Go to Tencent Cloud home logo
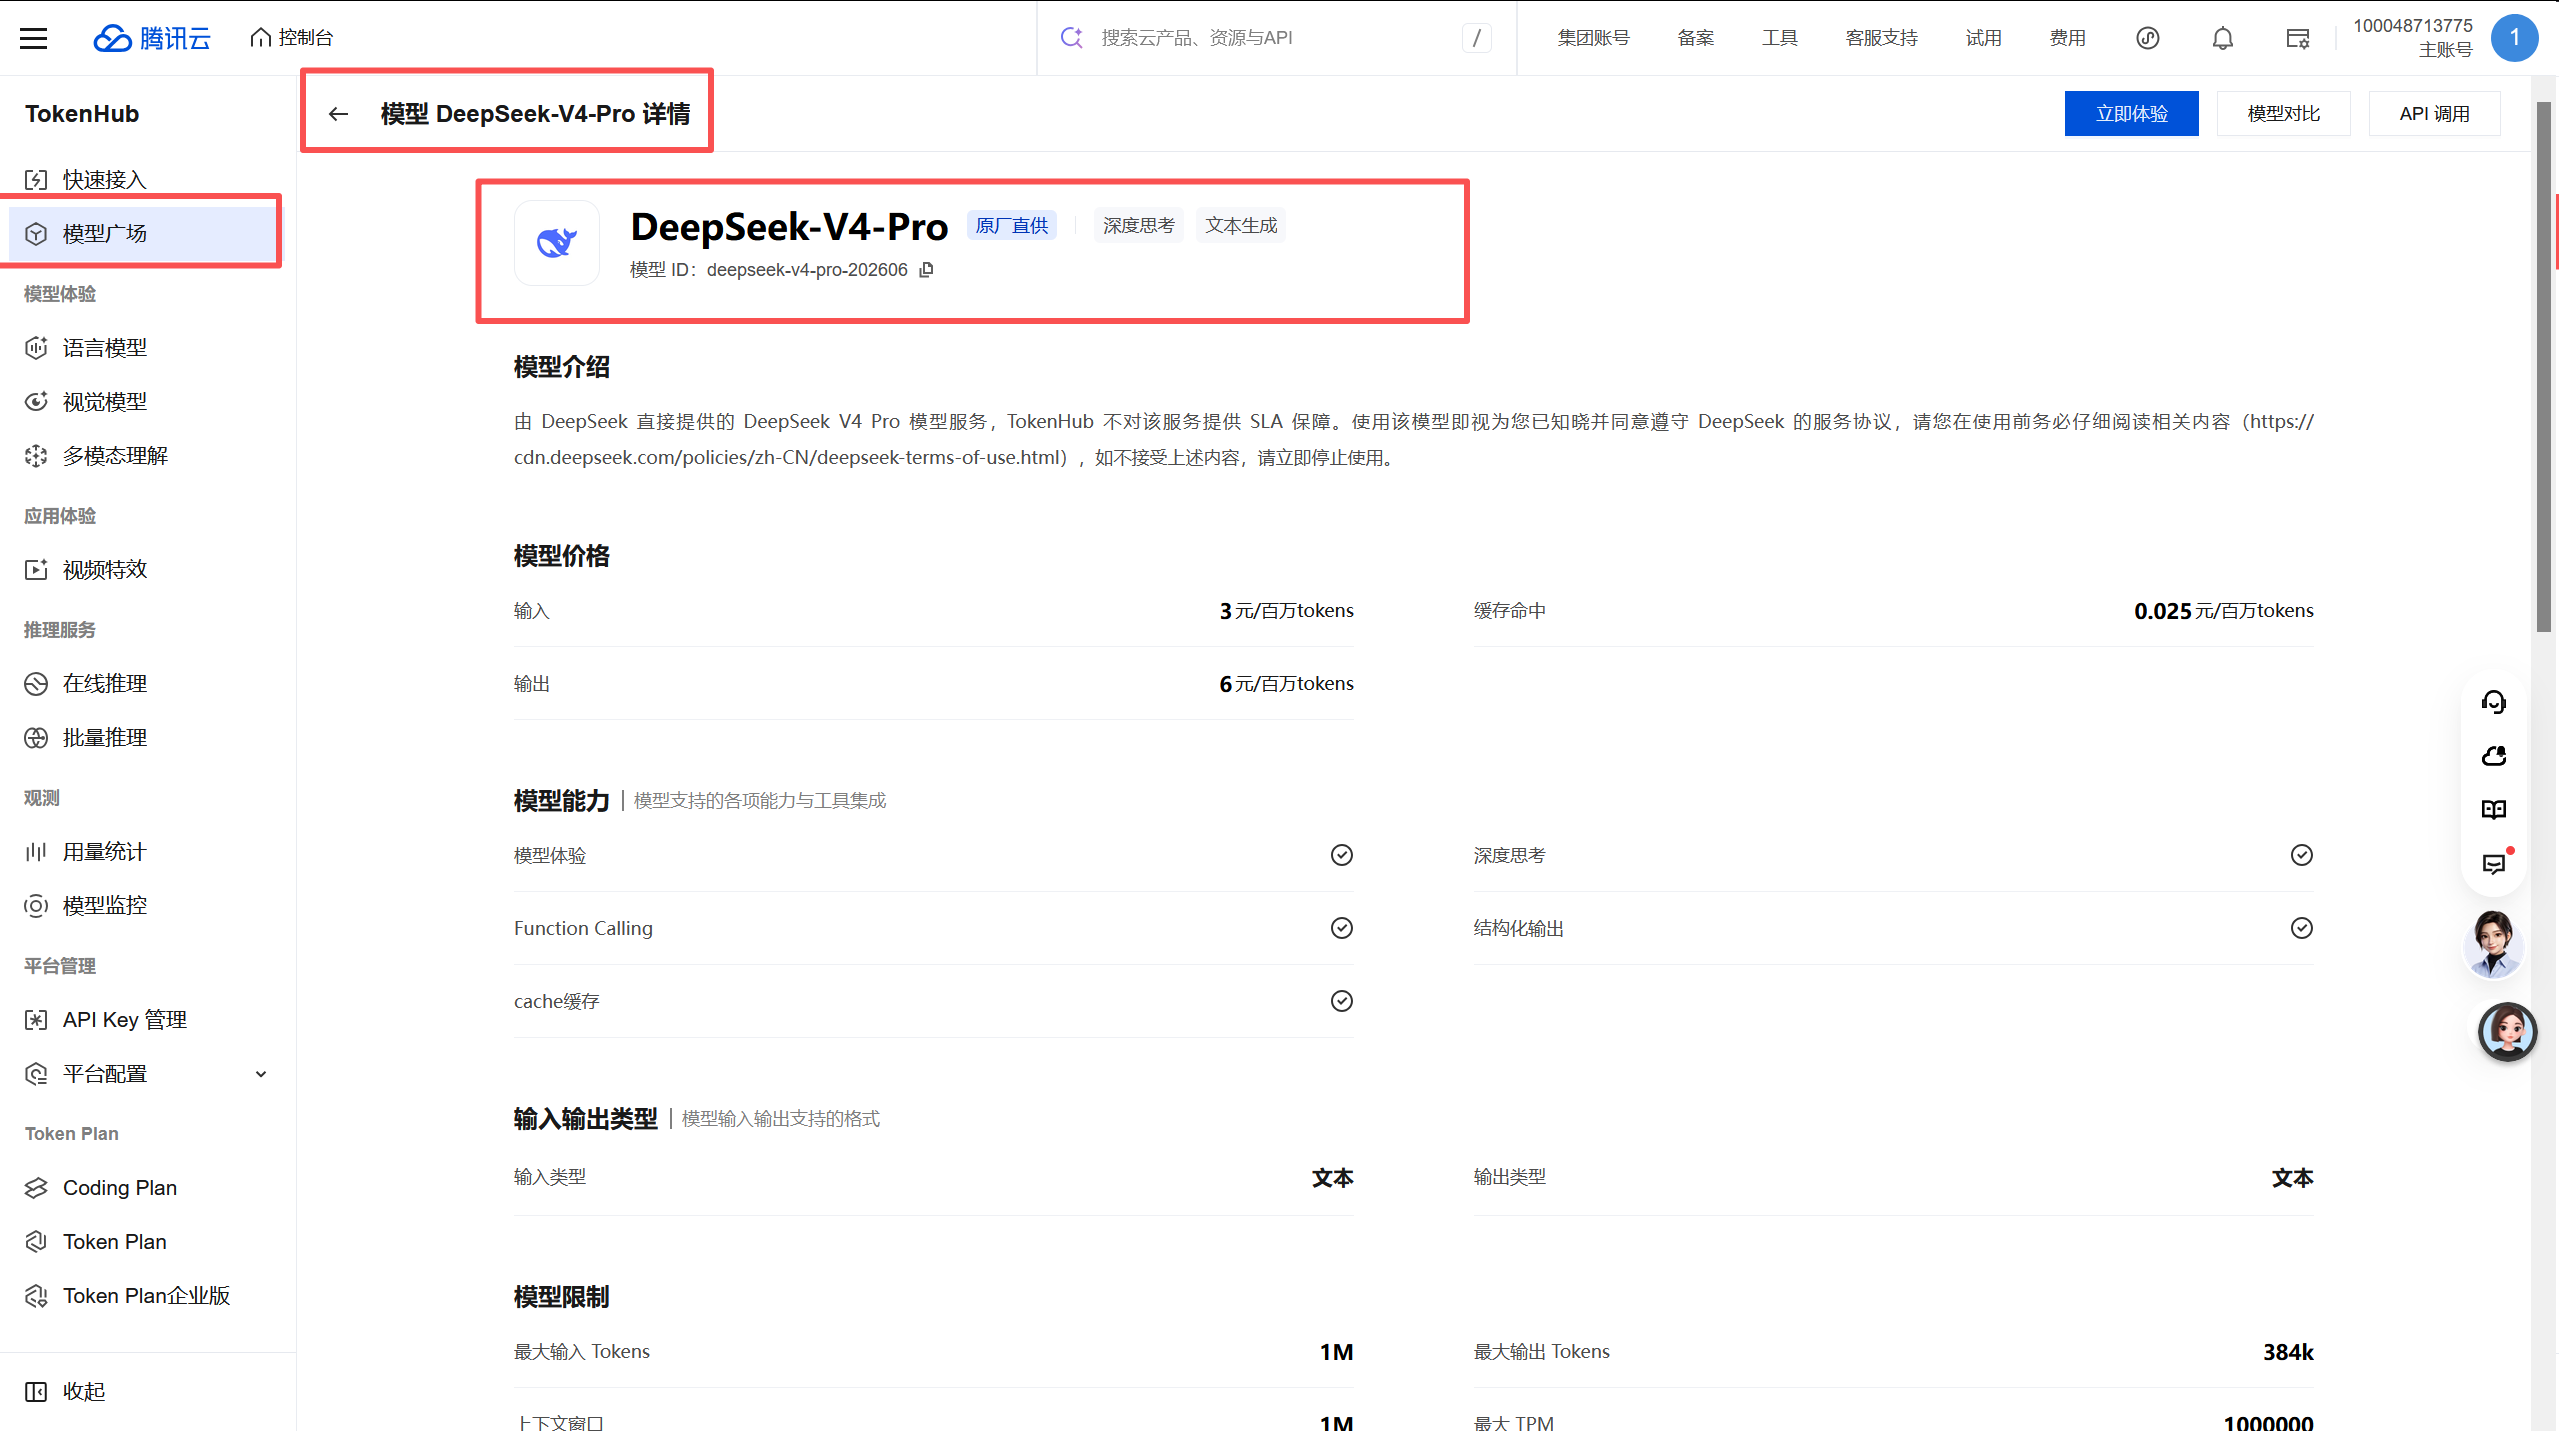 click(152, 38)
